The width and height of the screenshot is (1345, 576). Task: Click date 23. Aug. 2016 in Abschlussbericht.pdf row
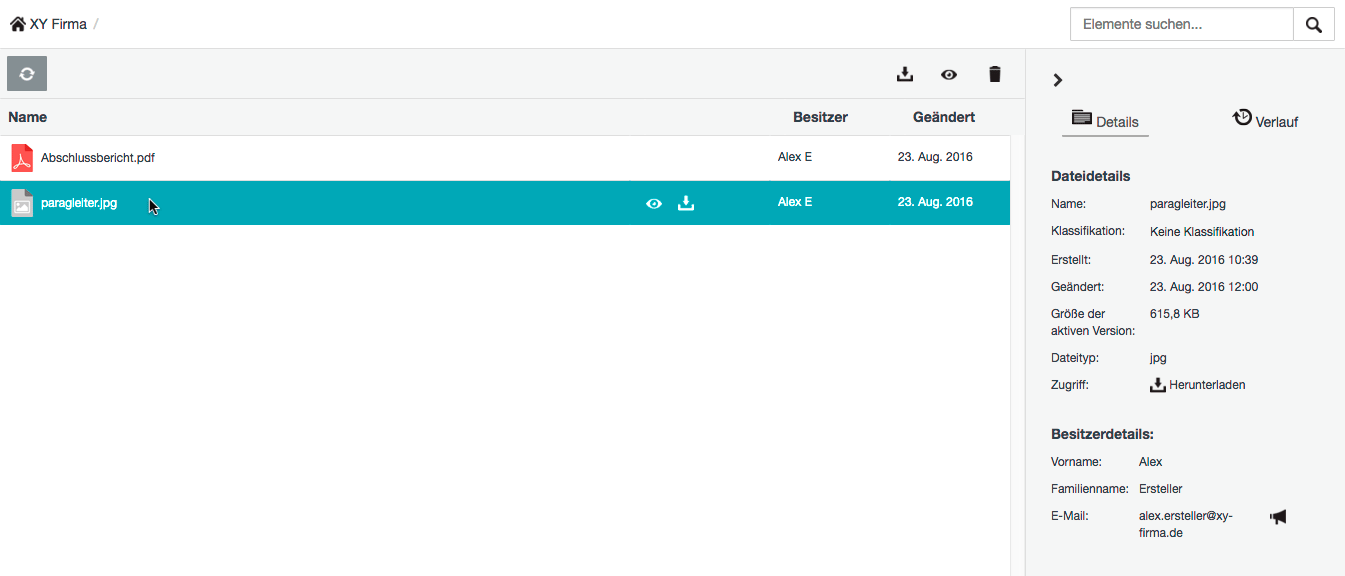point(935,157)
